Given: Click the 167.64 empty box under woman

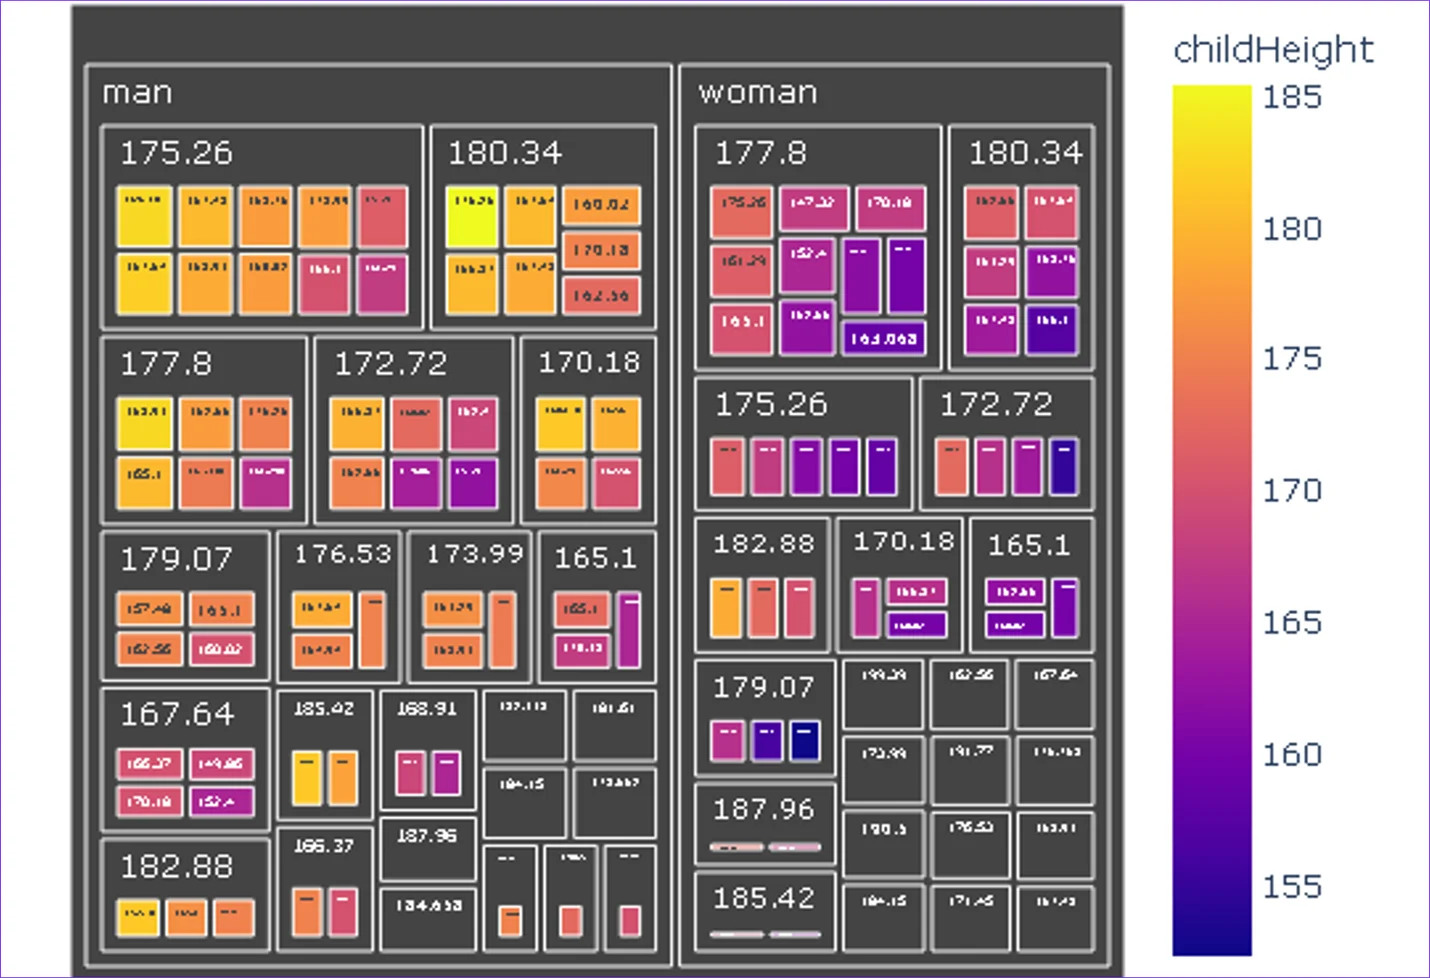Looking at the screenshot, I should pyautogui.click(x=1054, y=694).
